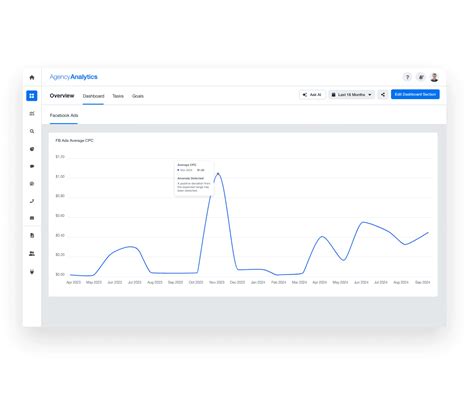The image size is (474, 395).
Task: Open the sliders icon below the dashboard icon
Action: (x=32, y=114)
